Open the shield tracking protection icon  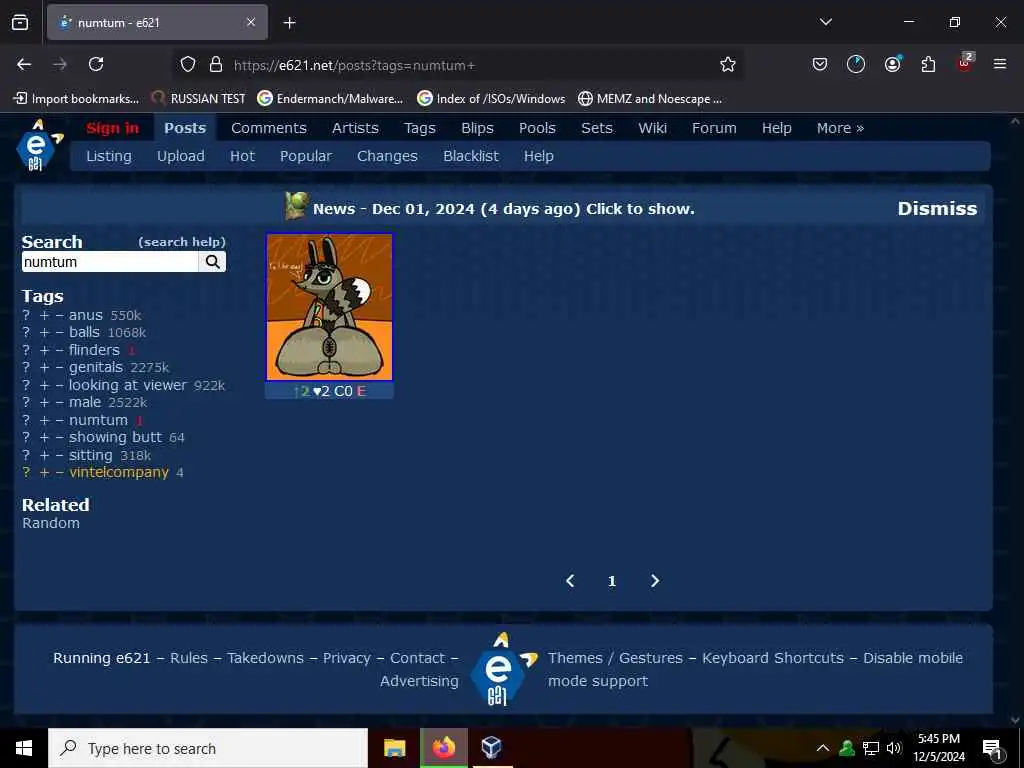coord(188,65)
